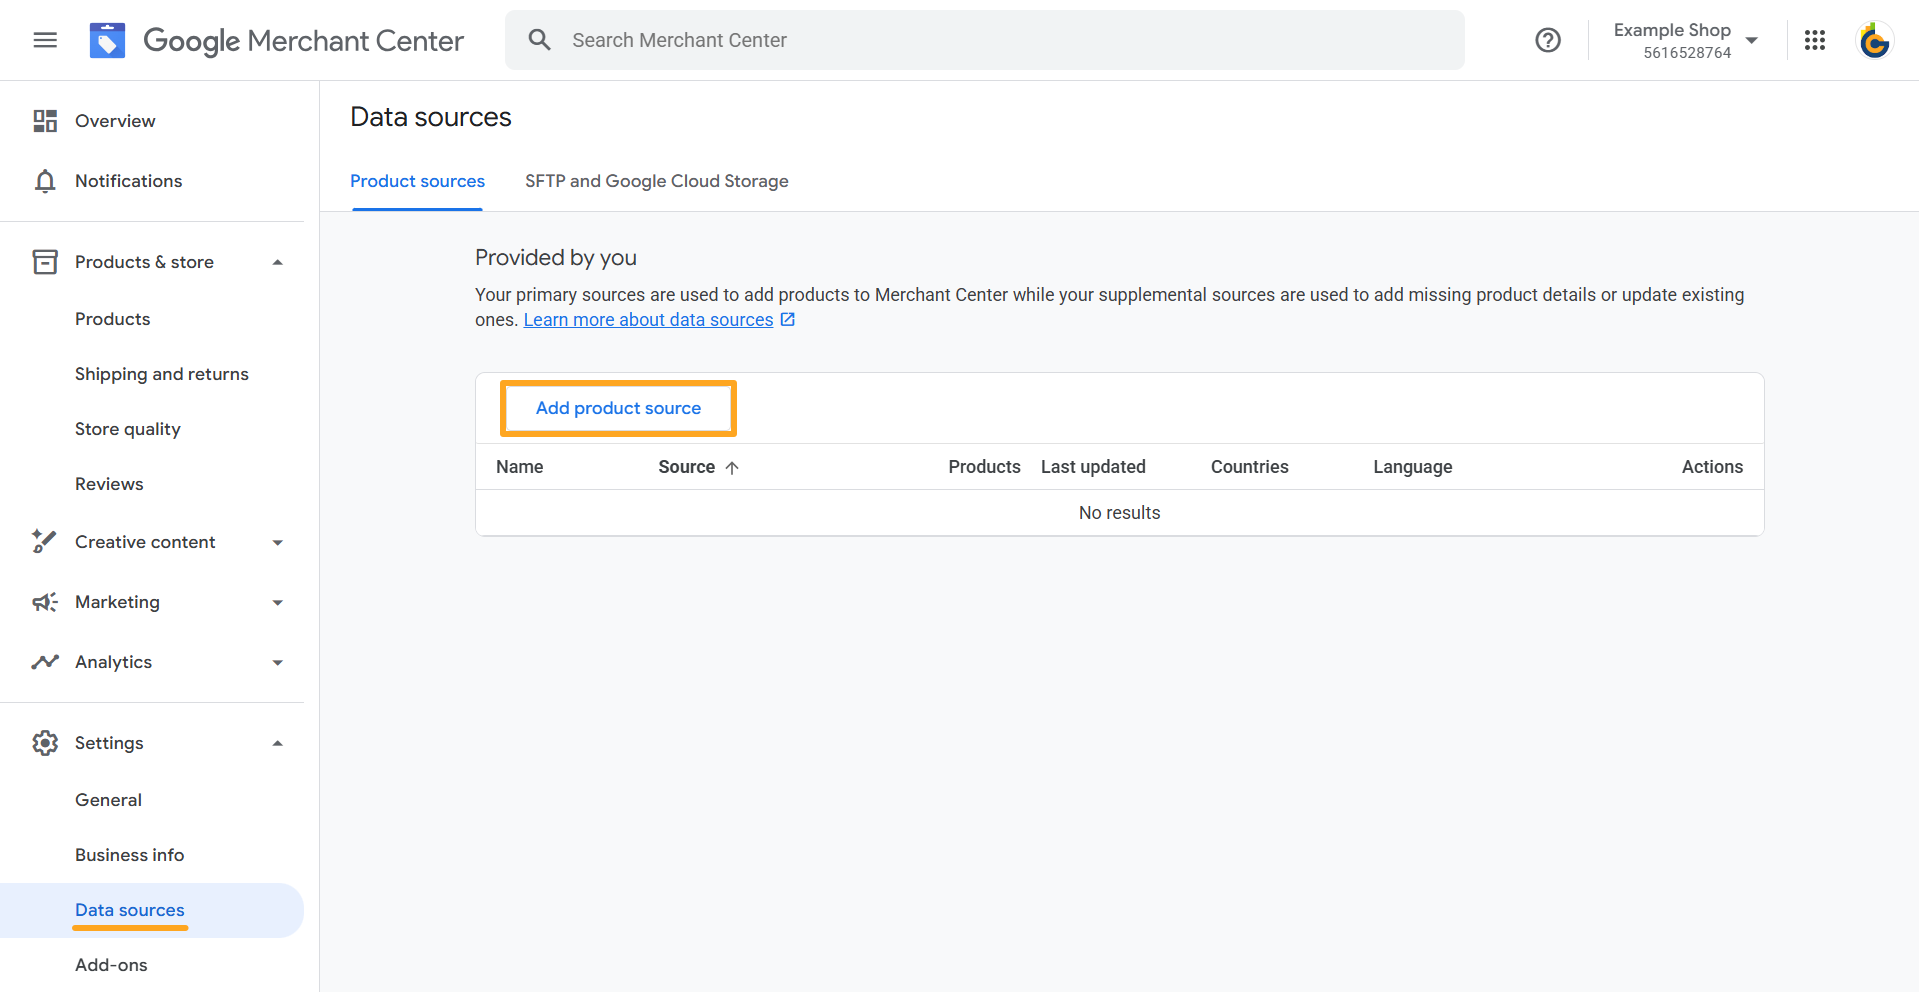The height and width of the screenshot is (992, 1919).
Task: Open the help question mark icon
Action: coord(1548,40)
